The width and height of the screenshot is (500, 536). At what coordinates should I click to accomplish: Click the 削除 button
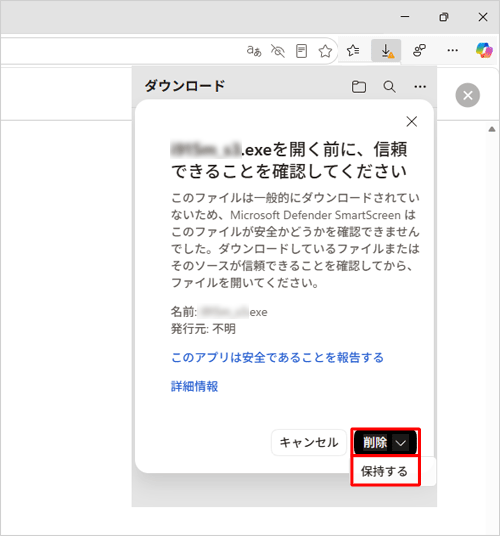[x=375, y=443]
